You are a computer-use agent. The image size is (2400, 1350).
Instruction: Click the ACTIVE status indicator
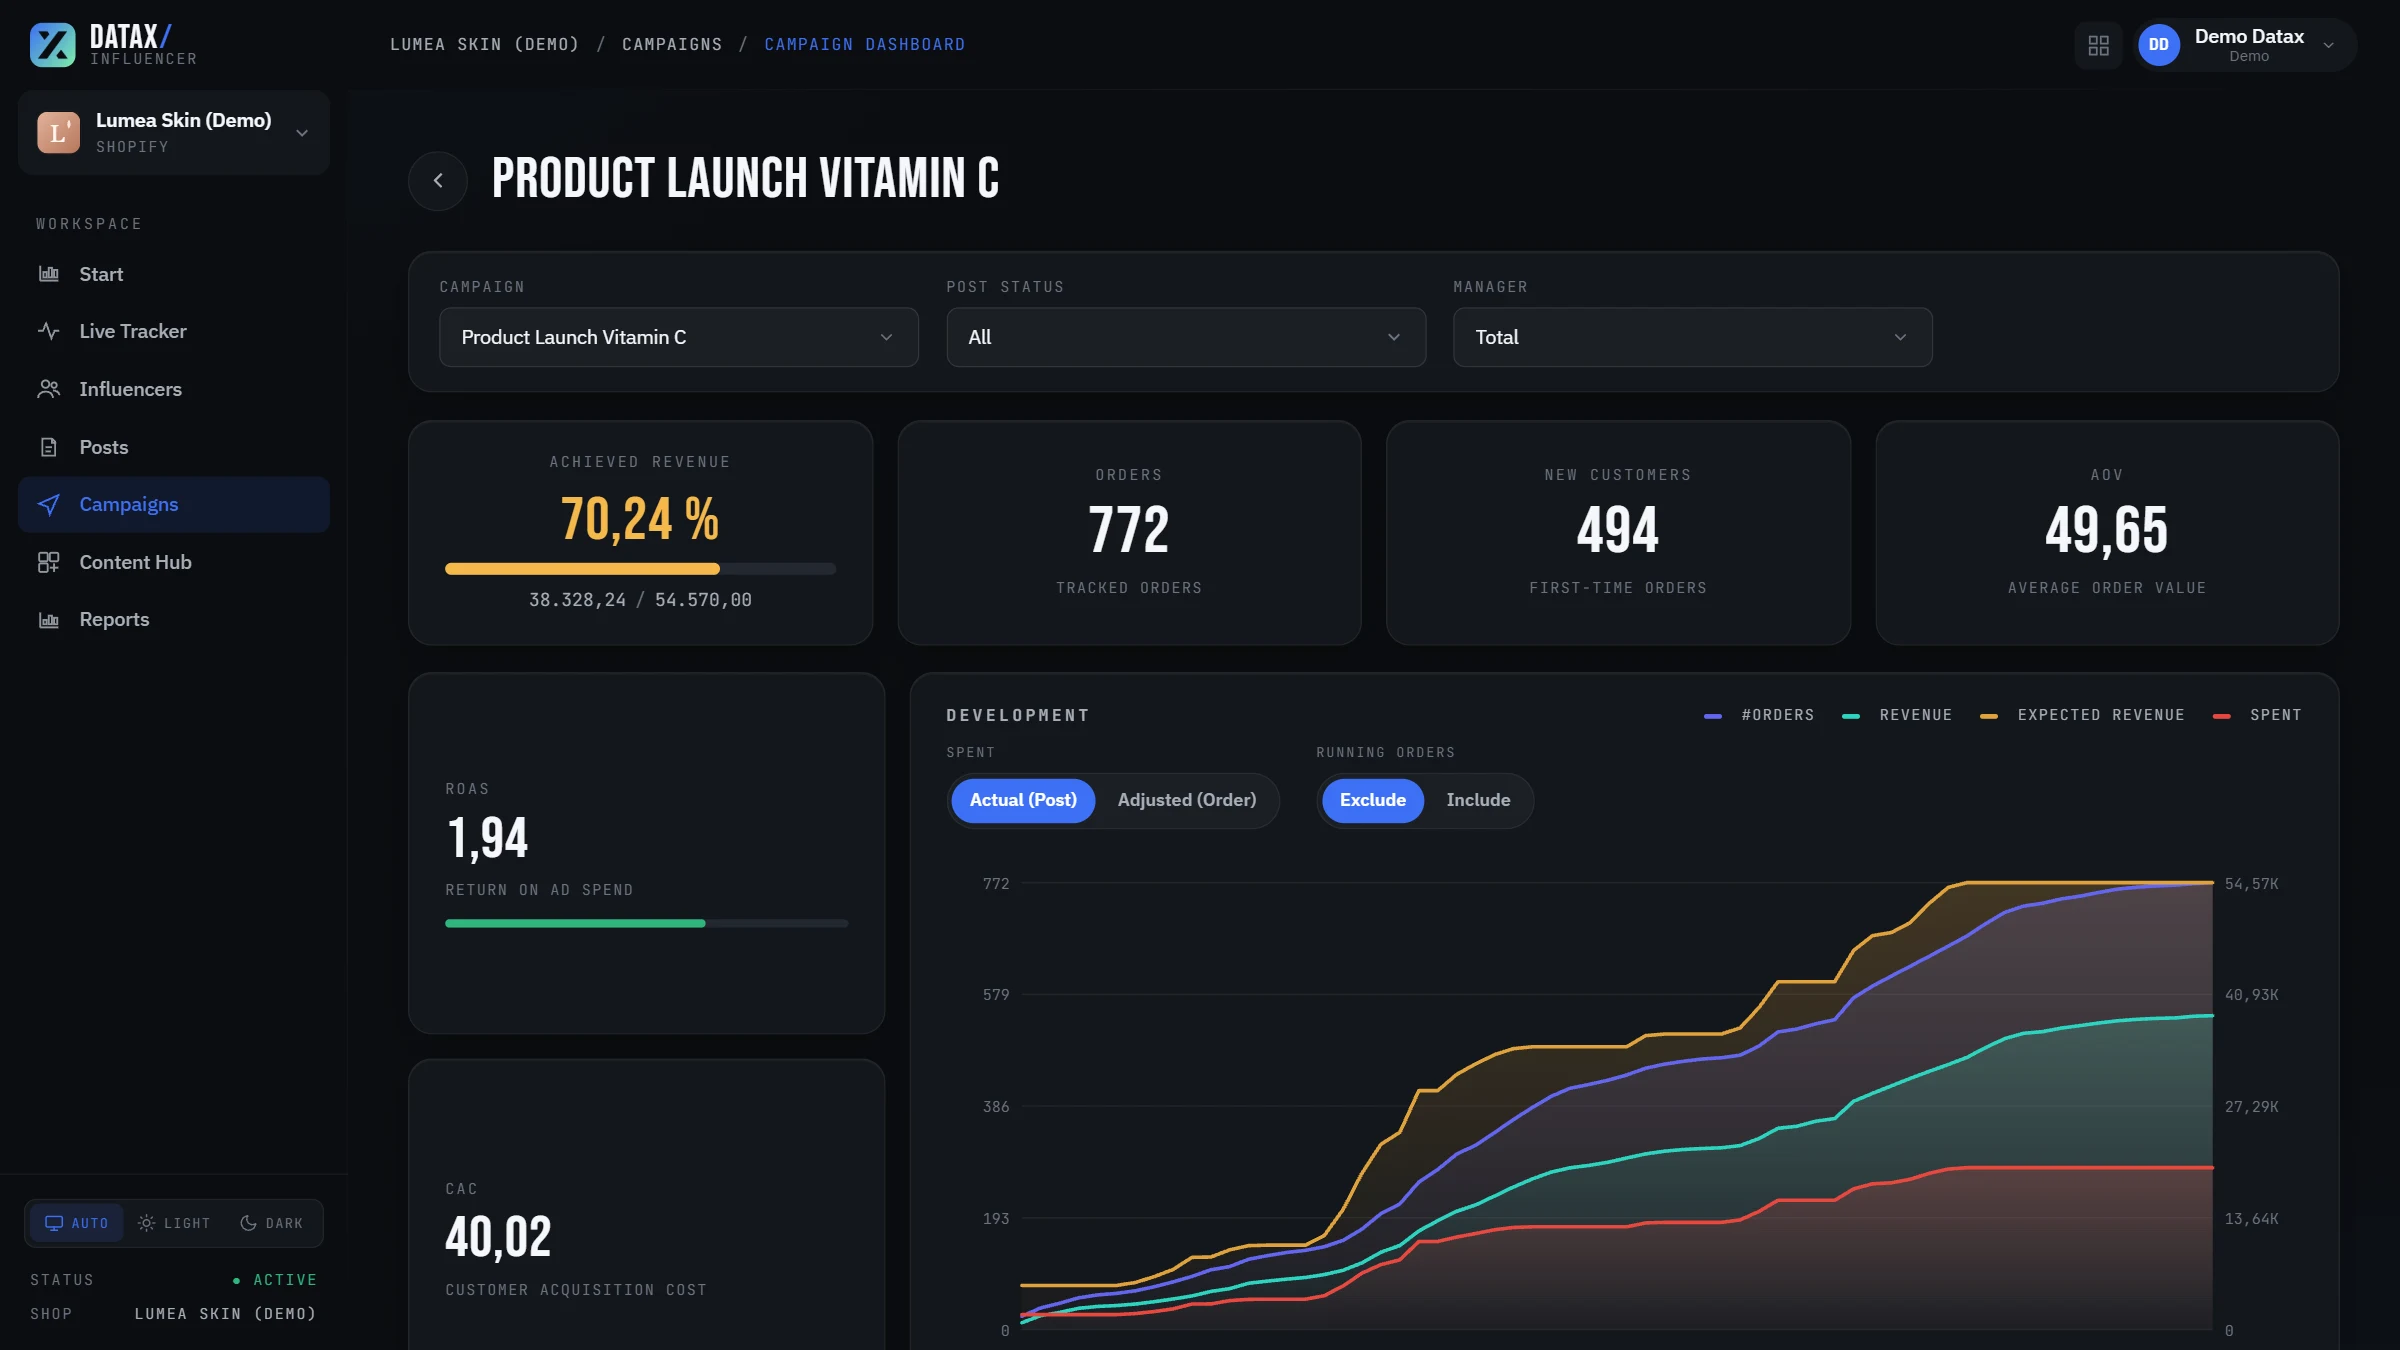(x=274, y=1280)
